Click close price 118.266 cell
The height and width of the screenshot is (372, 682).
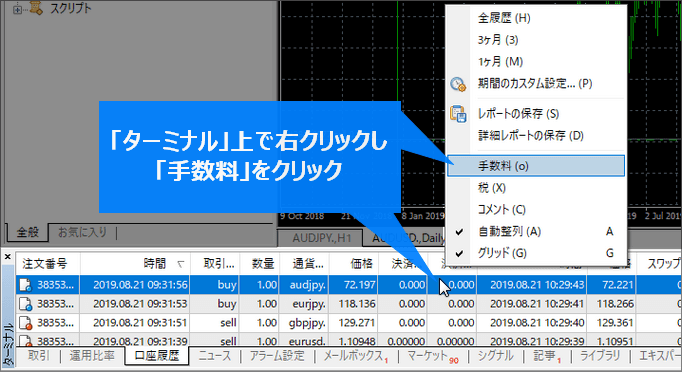click(615, 304)
